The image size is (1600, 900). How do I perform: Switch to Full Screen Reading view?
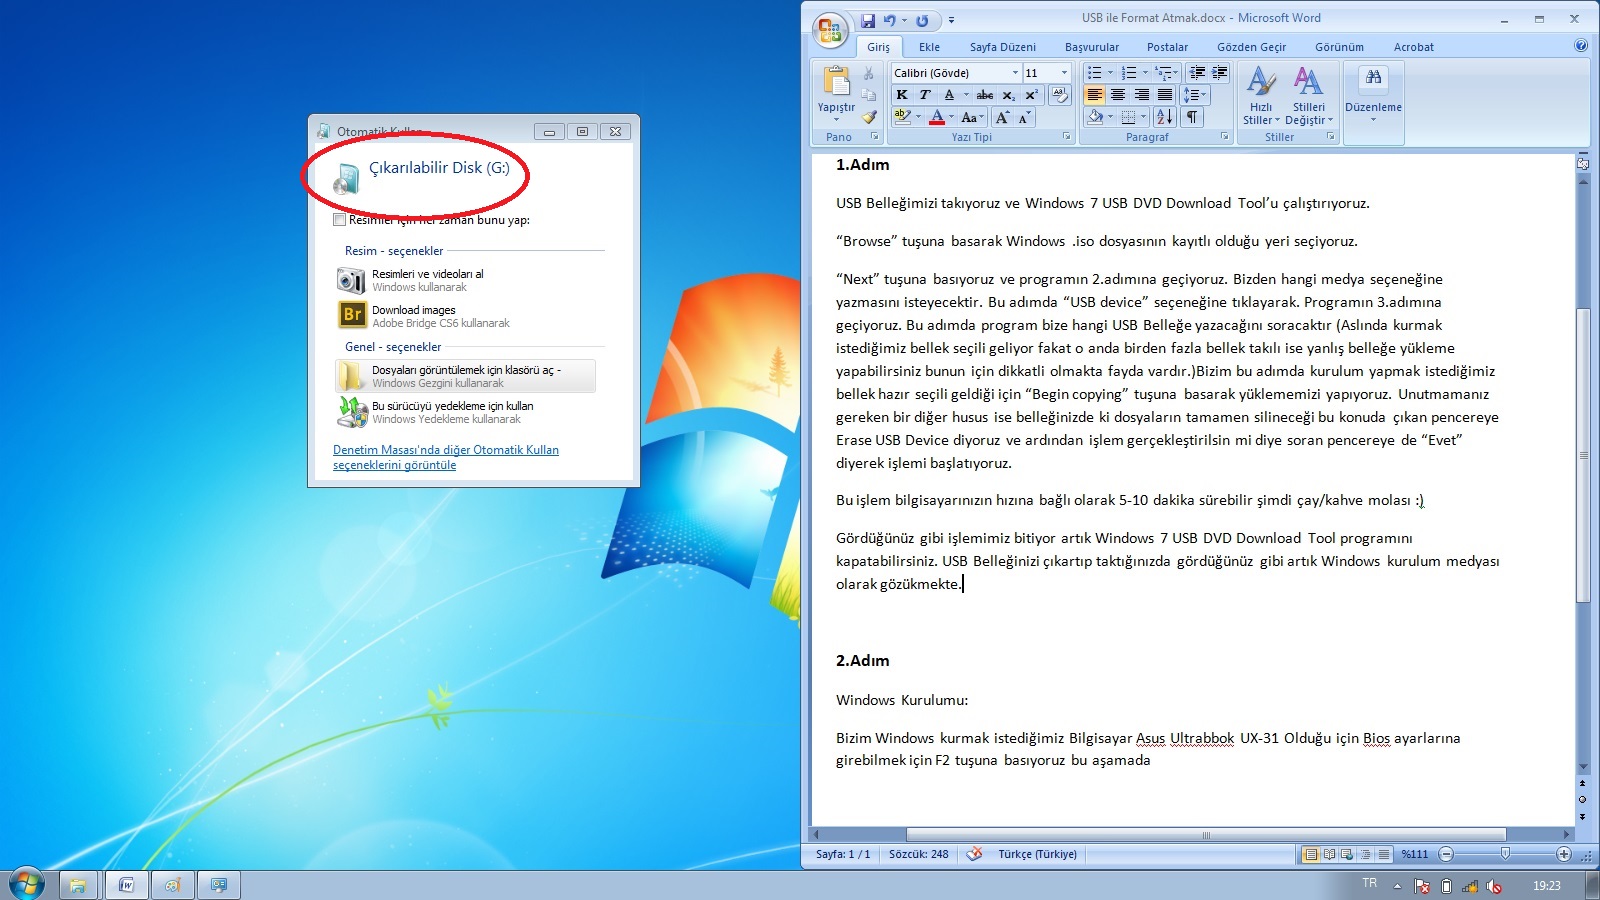tap(1329, 854)
